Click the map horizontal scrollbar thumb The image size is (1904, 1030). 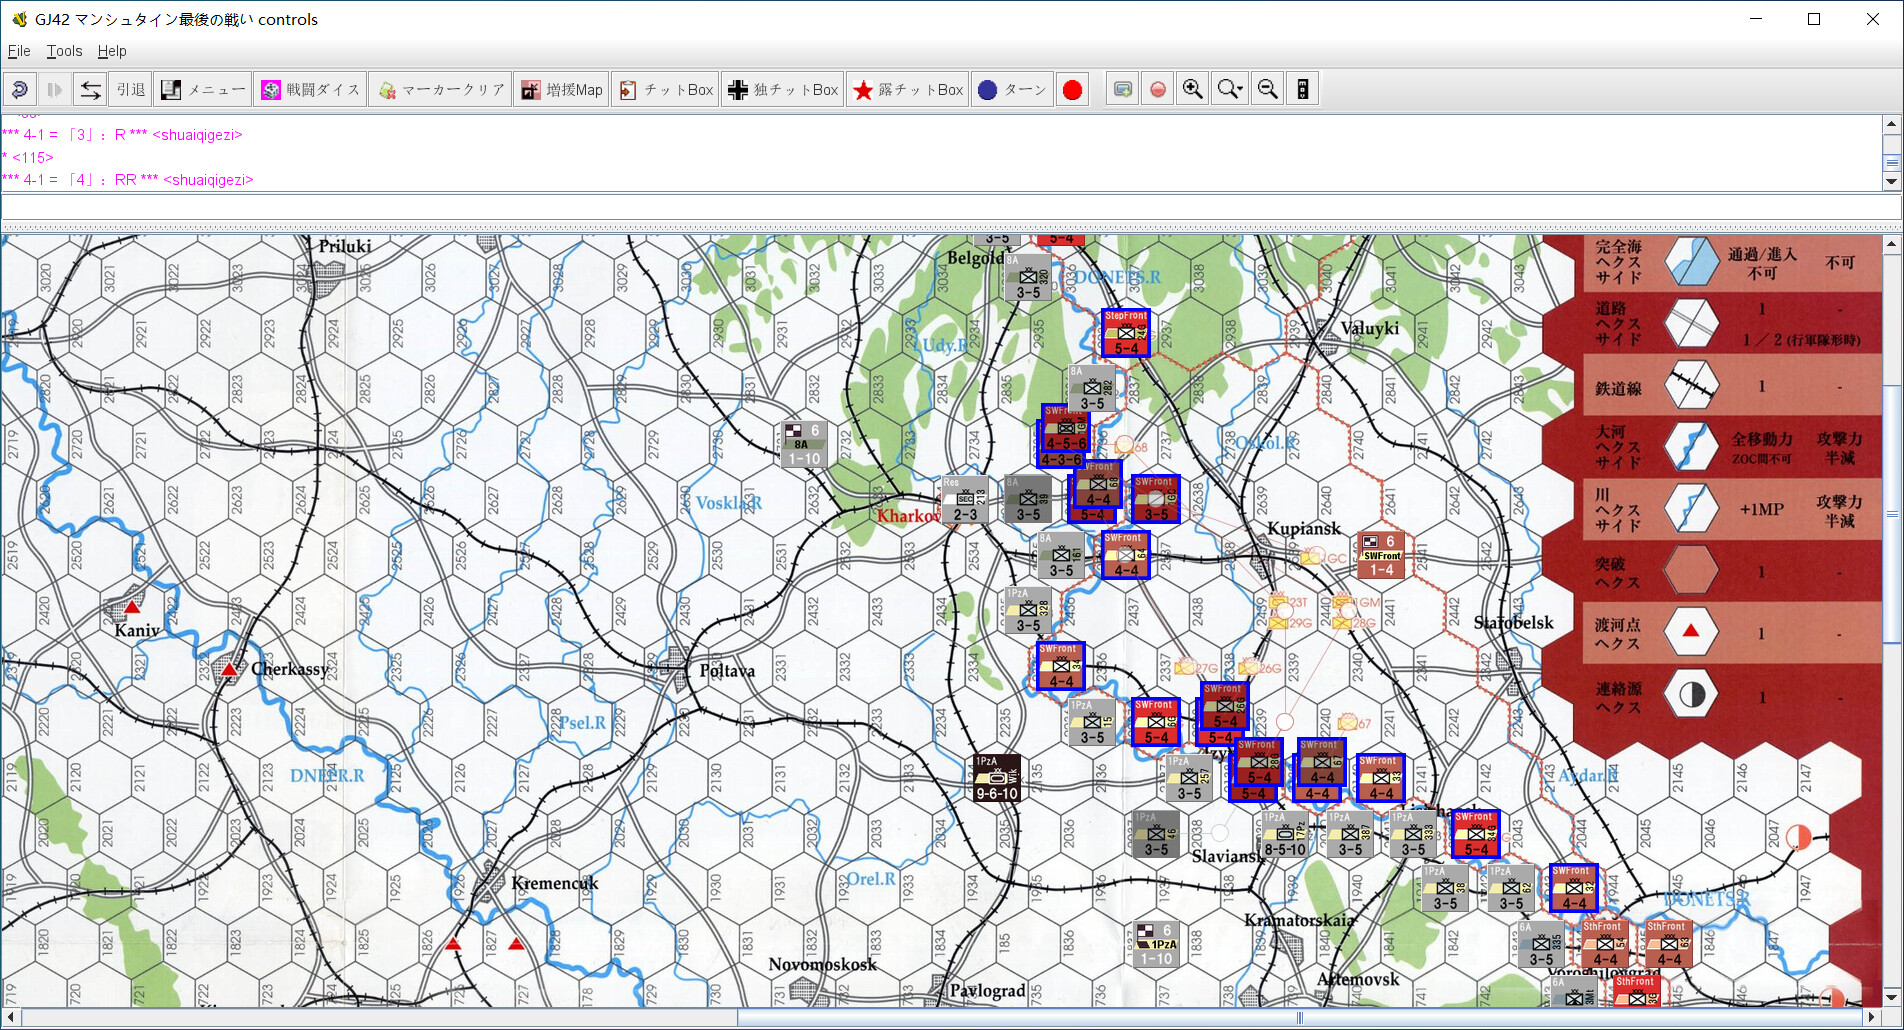click(x=1300, y=1018)
